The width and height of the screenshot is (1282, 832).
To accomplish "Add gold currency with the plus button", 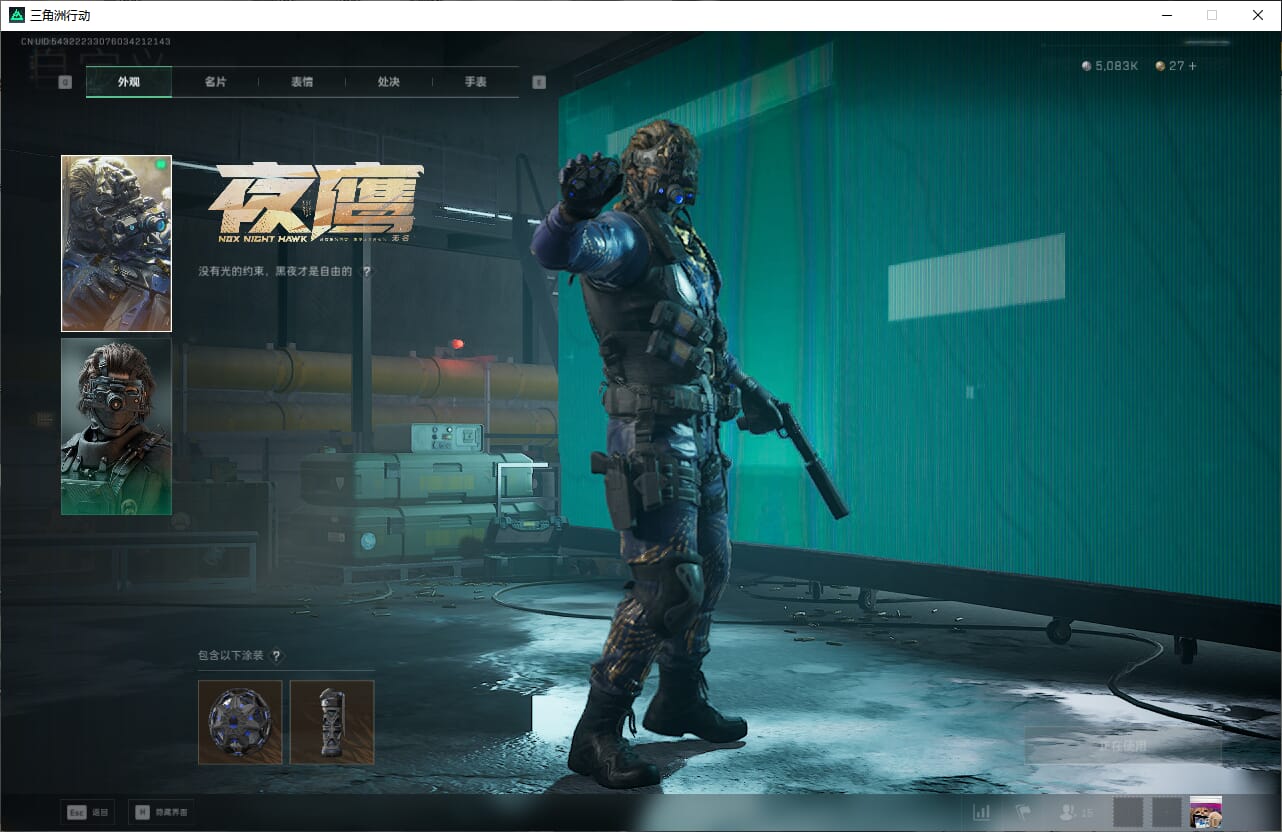I will coord(1192,66).
